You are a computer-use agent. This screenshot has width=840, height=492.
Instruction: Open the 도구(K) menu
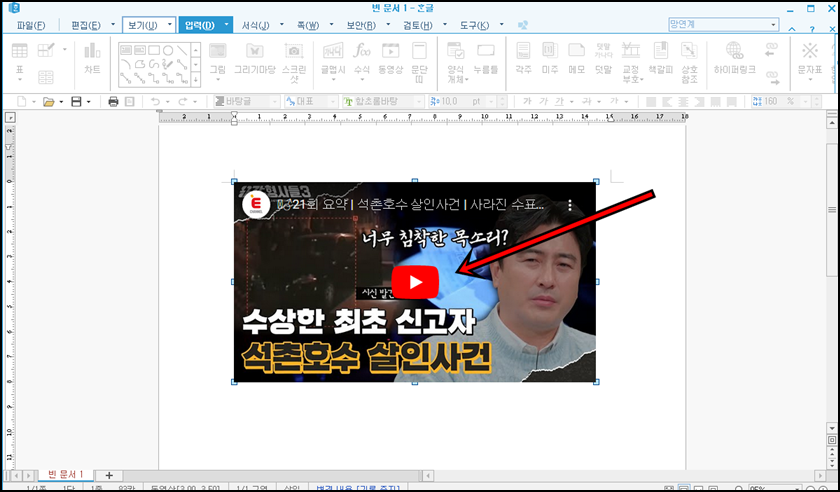pyautogui.click(x=475, y=25)
